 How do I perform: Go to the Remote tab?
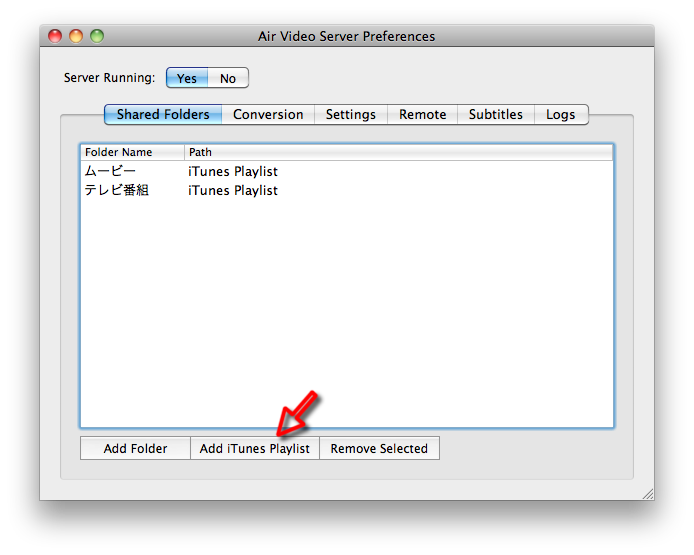(423, 115)
